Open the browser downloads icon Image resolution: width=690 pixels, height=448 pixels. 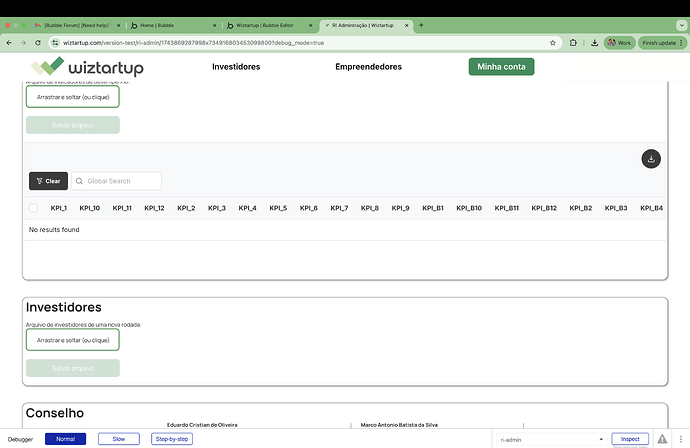pyautogui.click(x=595, y=43)
